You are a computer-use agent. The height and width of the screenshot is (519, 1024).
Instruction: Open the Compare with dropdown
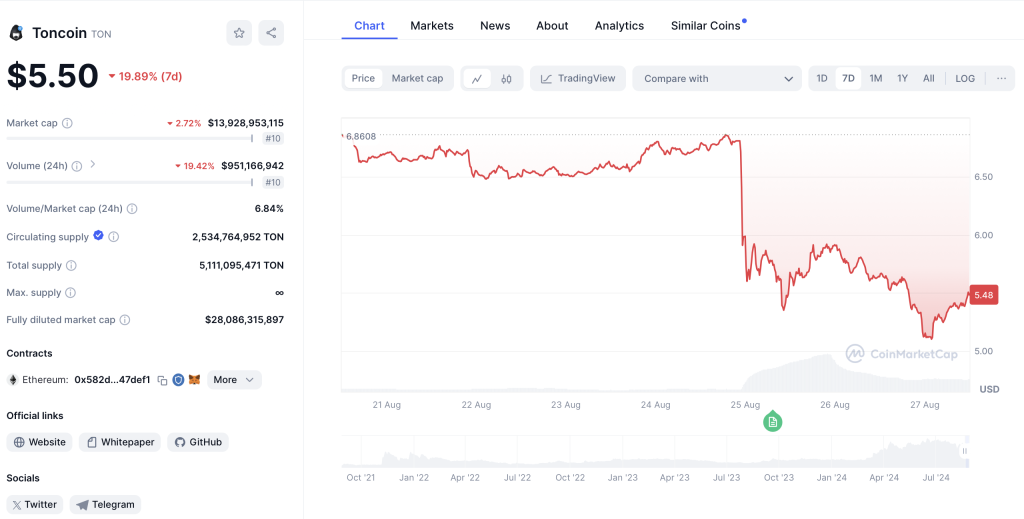pyautogui.click(x=717, y=78)
